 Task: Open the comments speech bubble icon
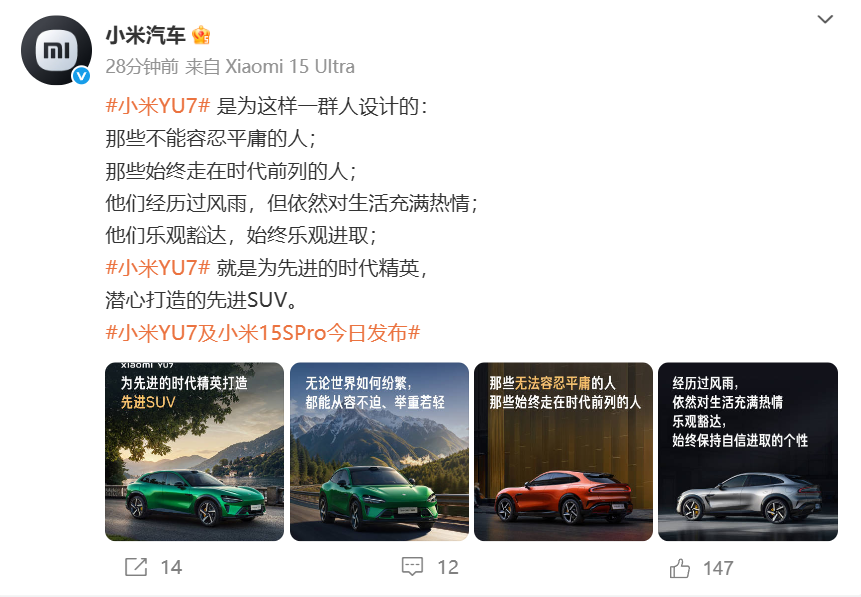pos(412,567)
